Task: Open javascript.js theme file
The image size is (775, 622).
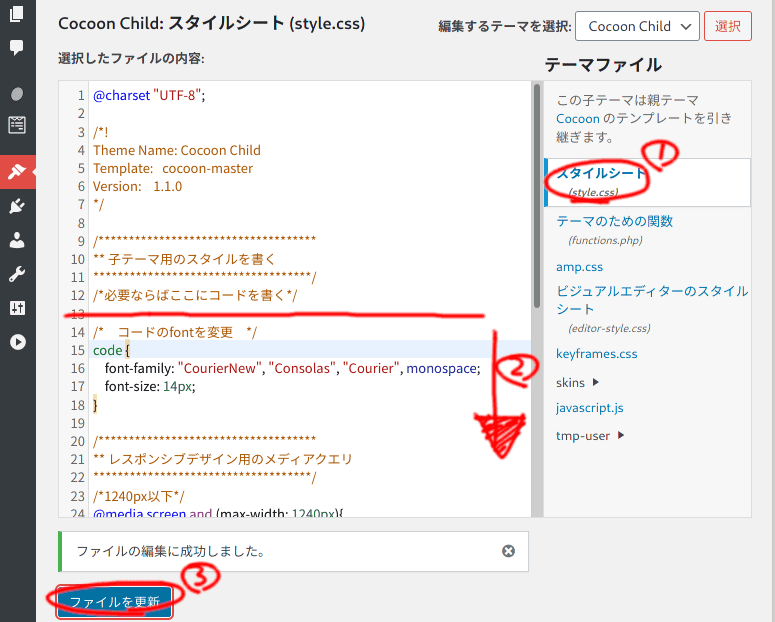Action: coord(589,408)
